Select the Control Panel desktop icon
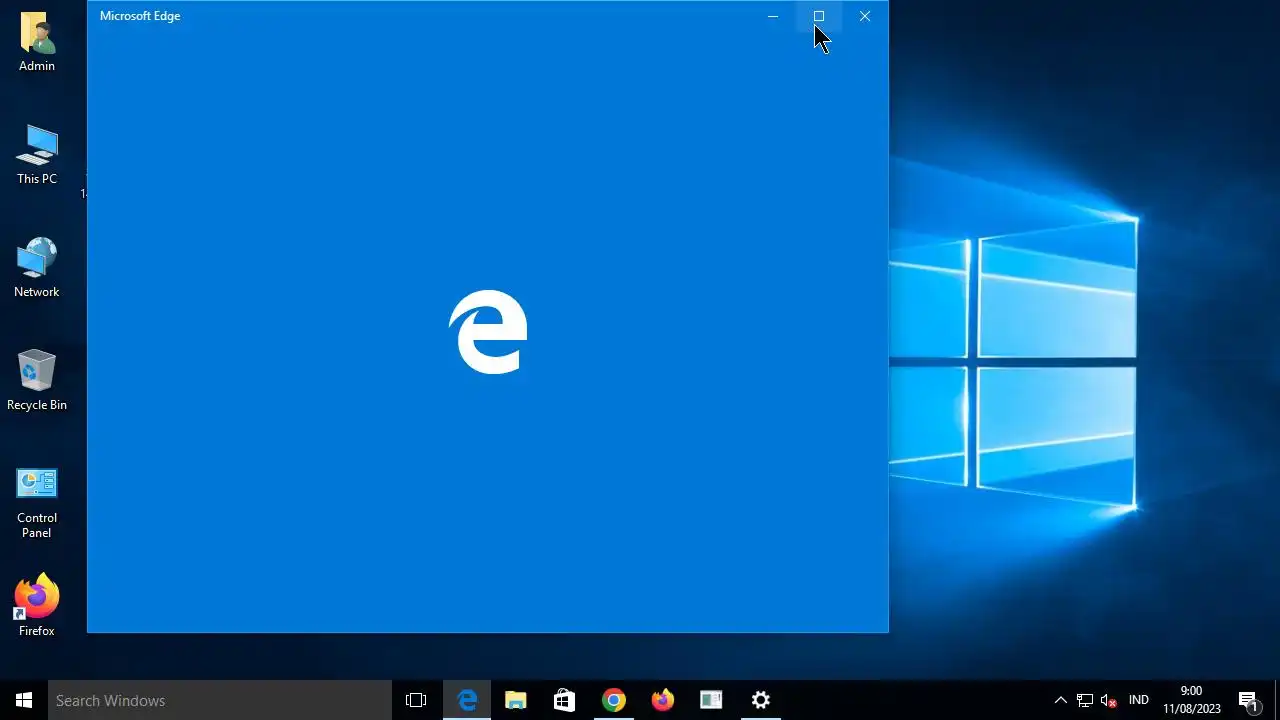Screen dimensions: 1280x720 [37, 502]
